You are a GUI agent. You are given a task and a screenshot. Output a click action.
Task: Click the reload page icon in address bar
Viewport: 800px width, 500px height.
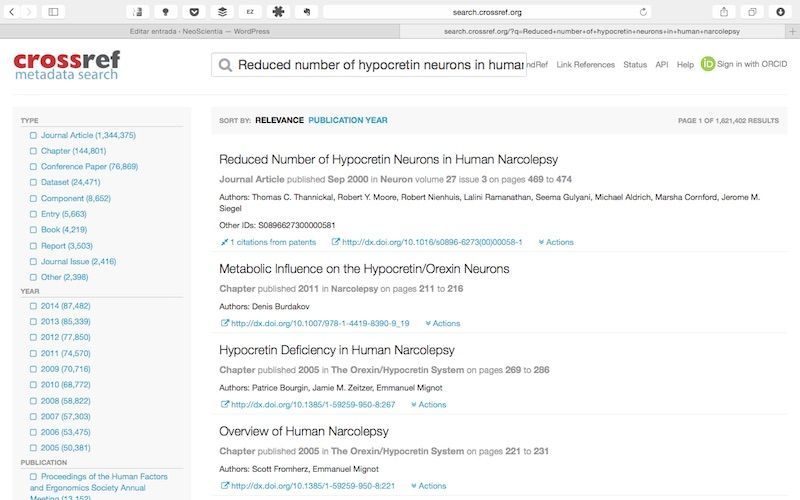tap(643, 12)
